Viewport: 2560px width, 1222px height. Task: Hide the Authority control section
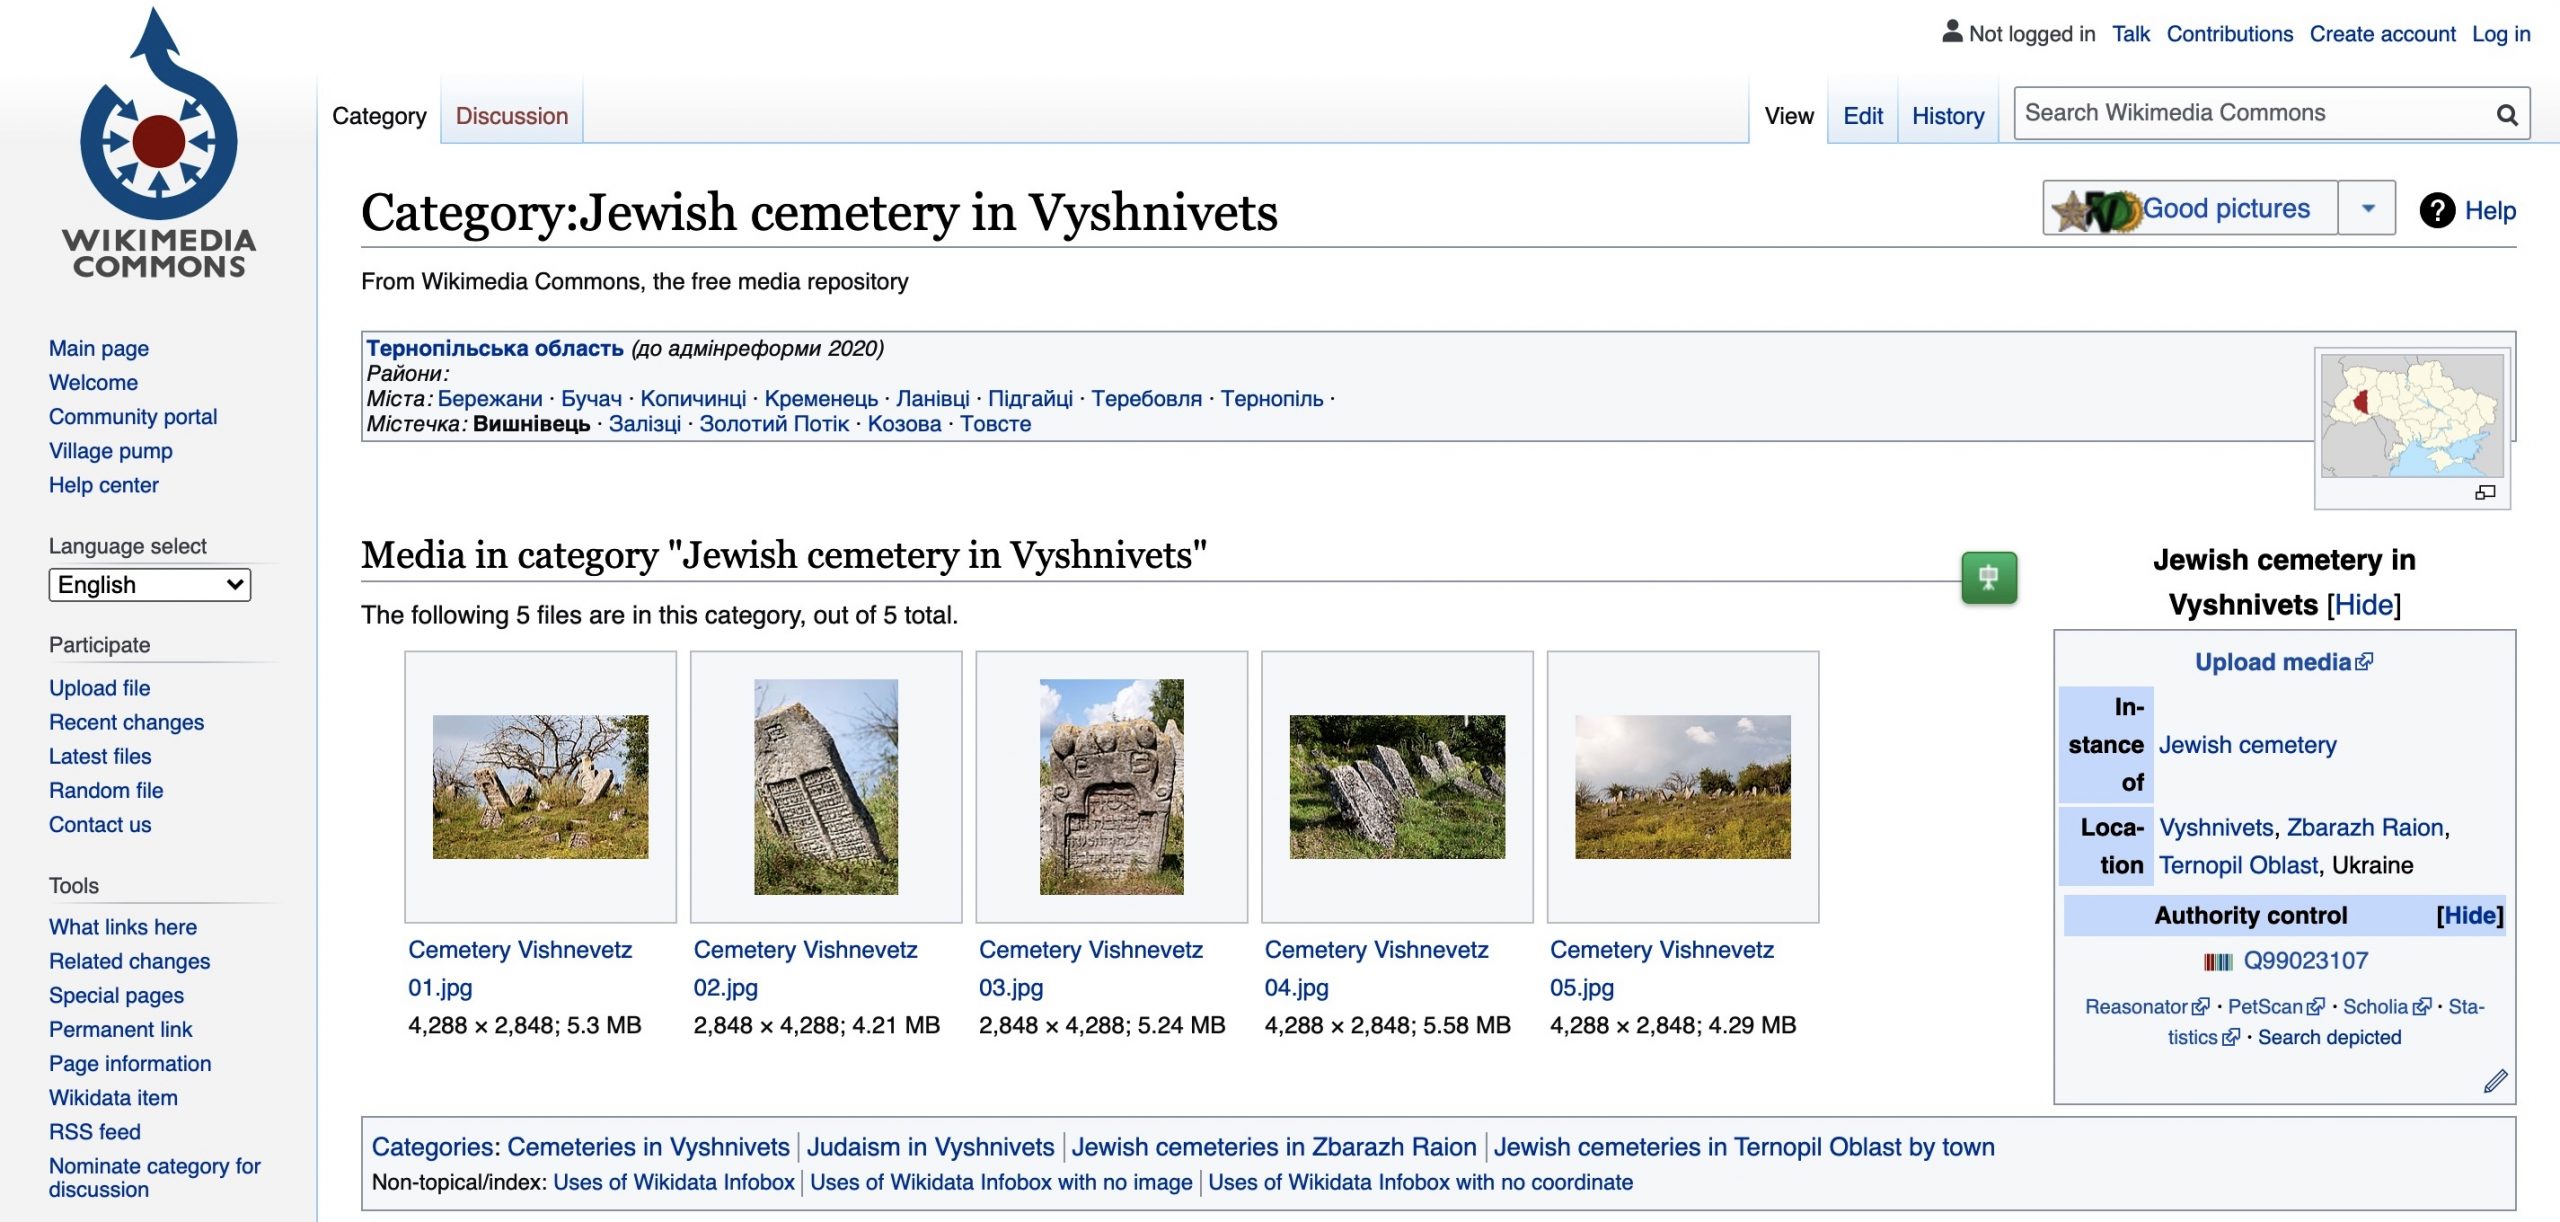click(2469, 915)
